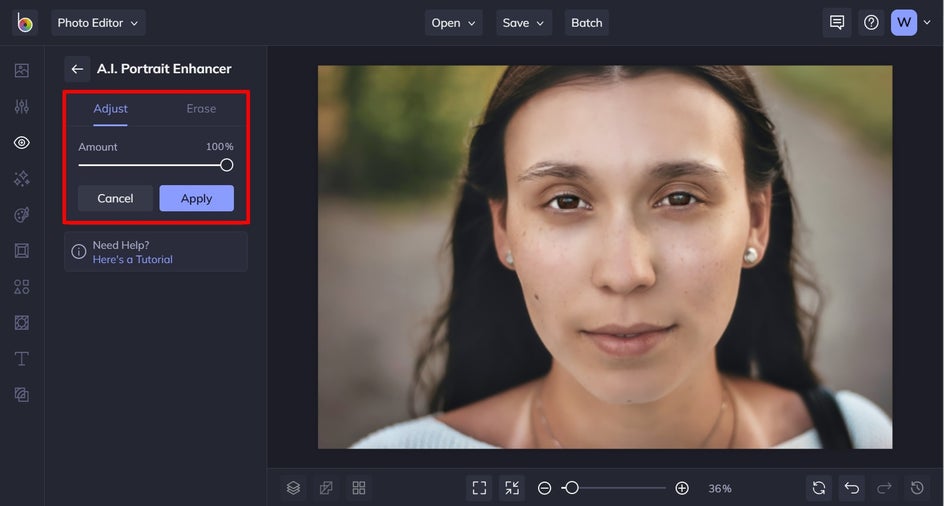944x506 pixels.
Task: Open the Photo Editor dropdown
Action: (98, 23)
